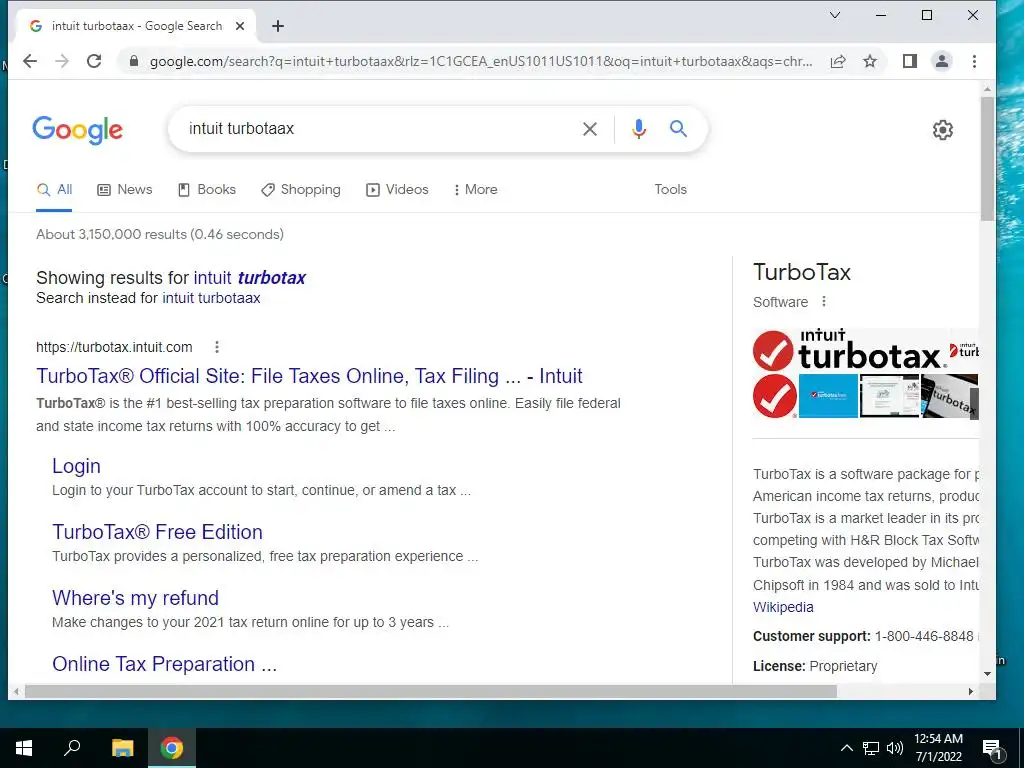1024x768 pixels.
Task: Click the browser forward arrow
Action: coord(62,61)
